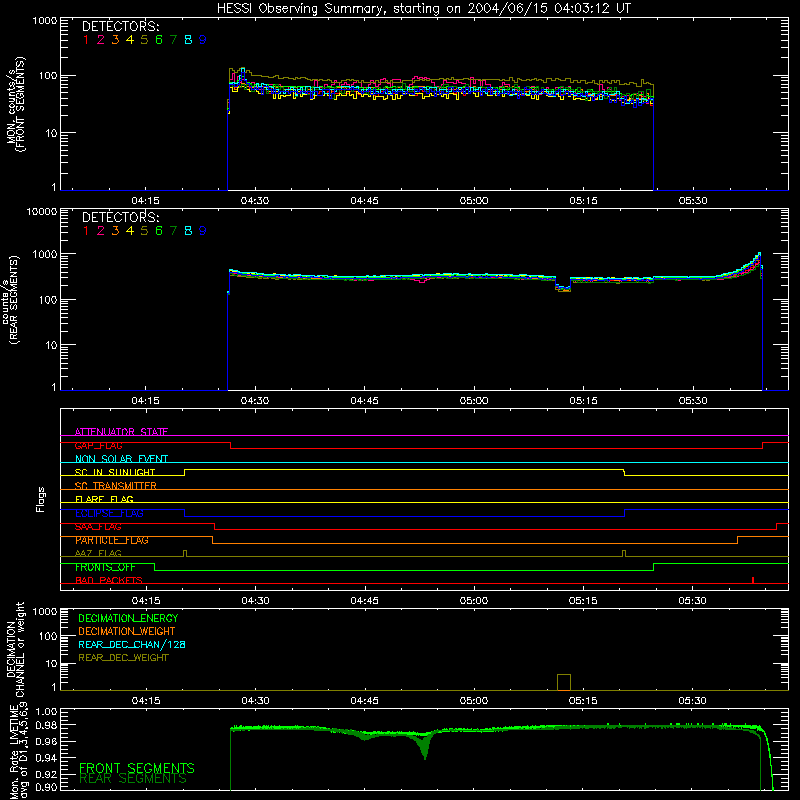Click 04:15 tick label under Flags plot

coord(146,601)
